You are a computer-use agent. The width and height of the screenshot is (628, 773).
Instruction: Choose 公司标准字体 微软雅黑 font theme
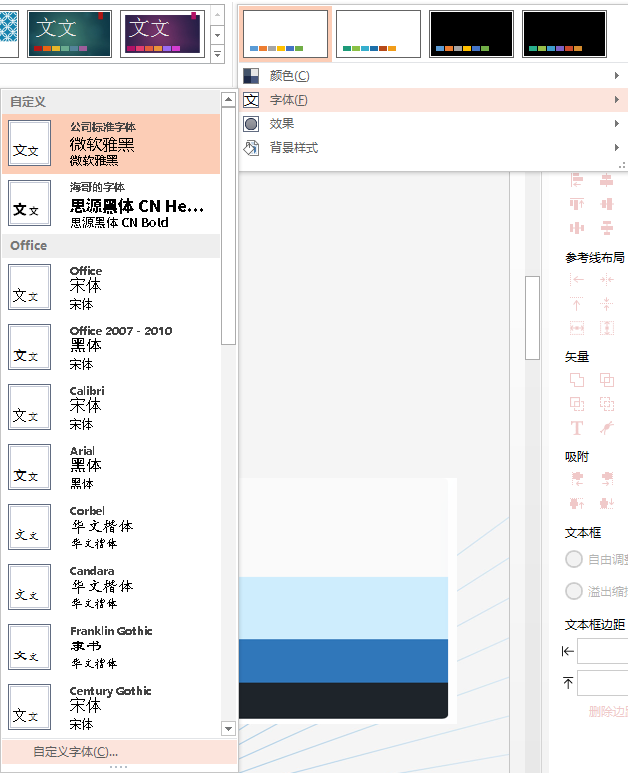[111, 144]
